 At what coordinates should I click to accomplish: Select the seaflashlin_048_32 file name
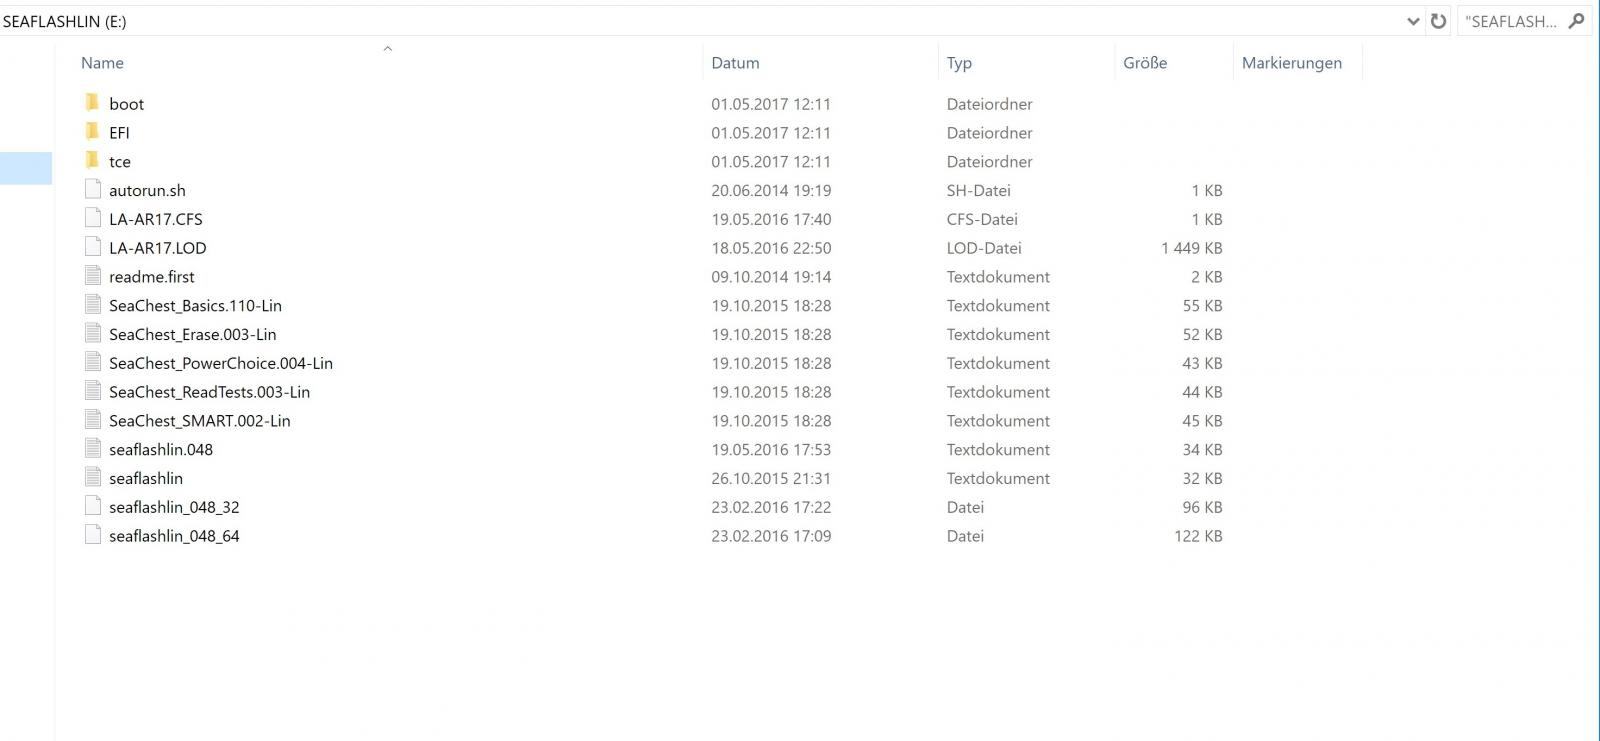174,507
